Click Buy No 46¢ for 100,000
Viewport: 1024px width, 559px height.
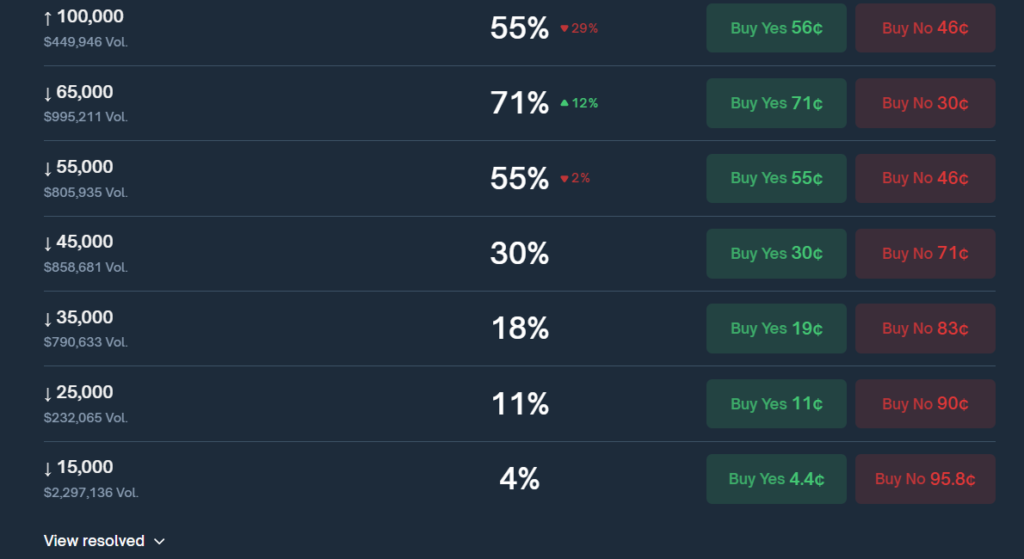[925, 28]
